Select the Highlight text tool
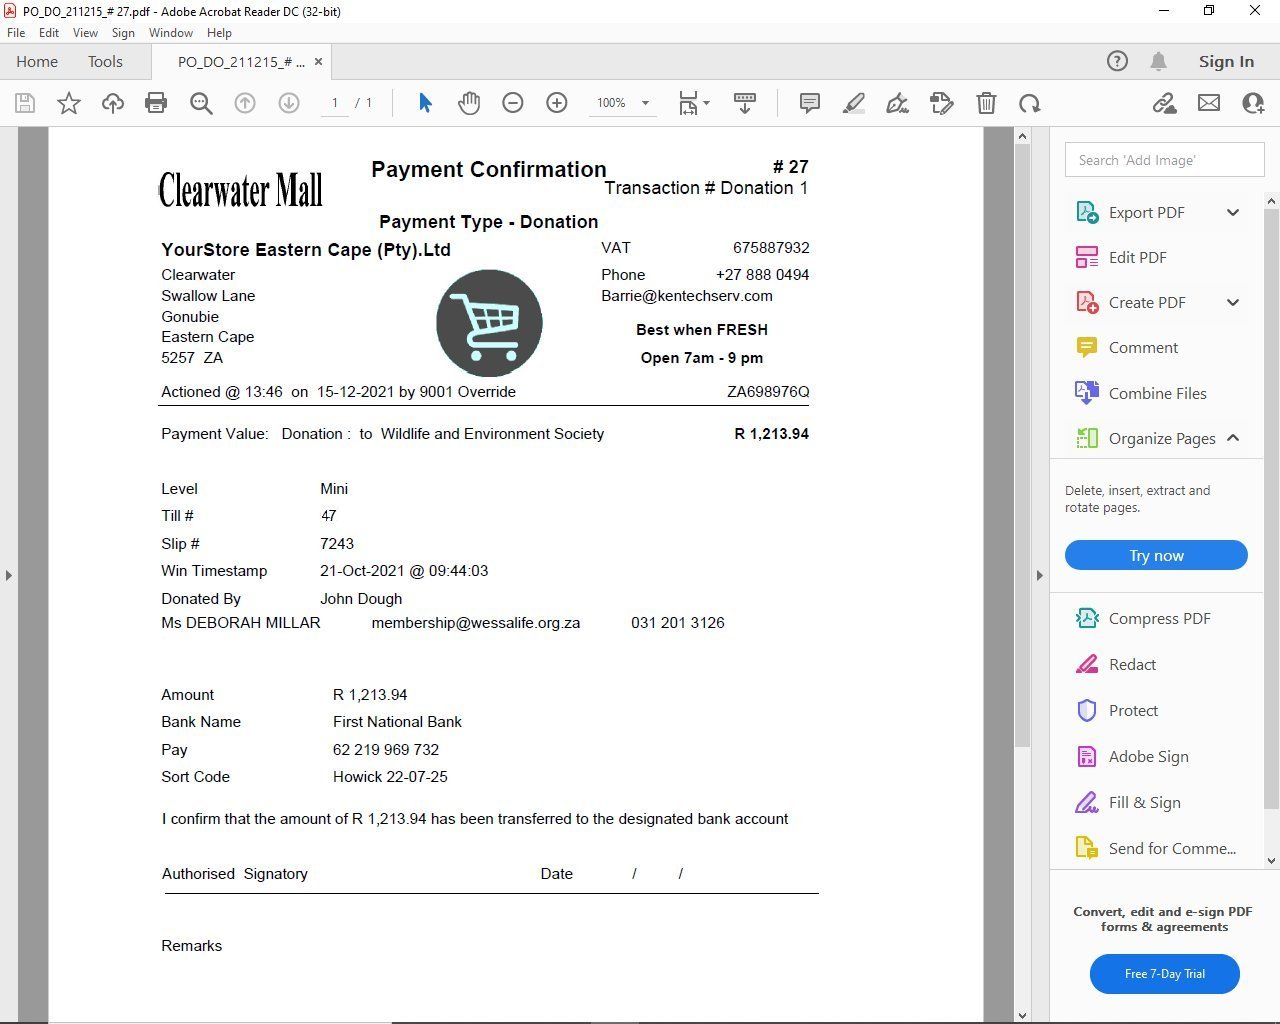 coord(854,103)
